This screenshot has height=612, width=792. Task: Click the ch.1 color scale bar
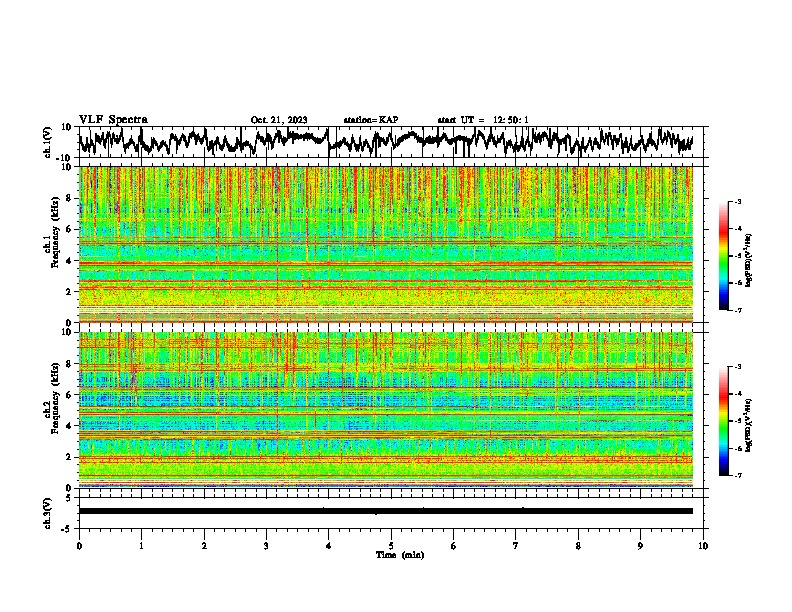(x=724, y=256)
